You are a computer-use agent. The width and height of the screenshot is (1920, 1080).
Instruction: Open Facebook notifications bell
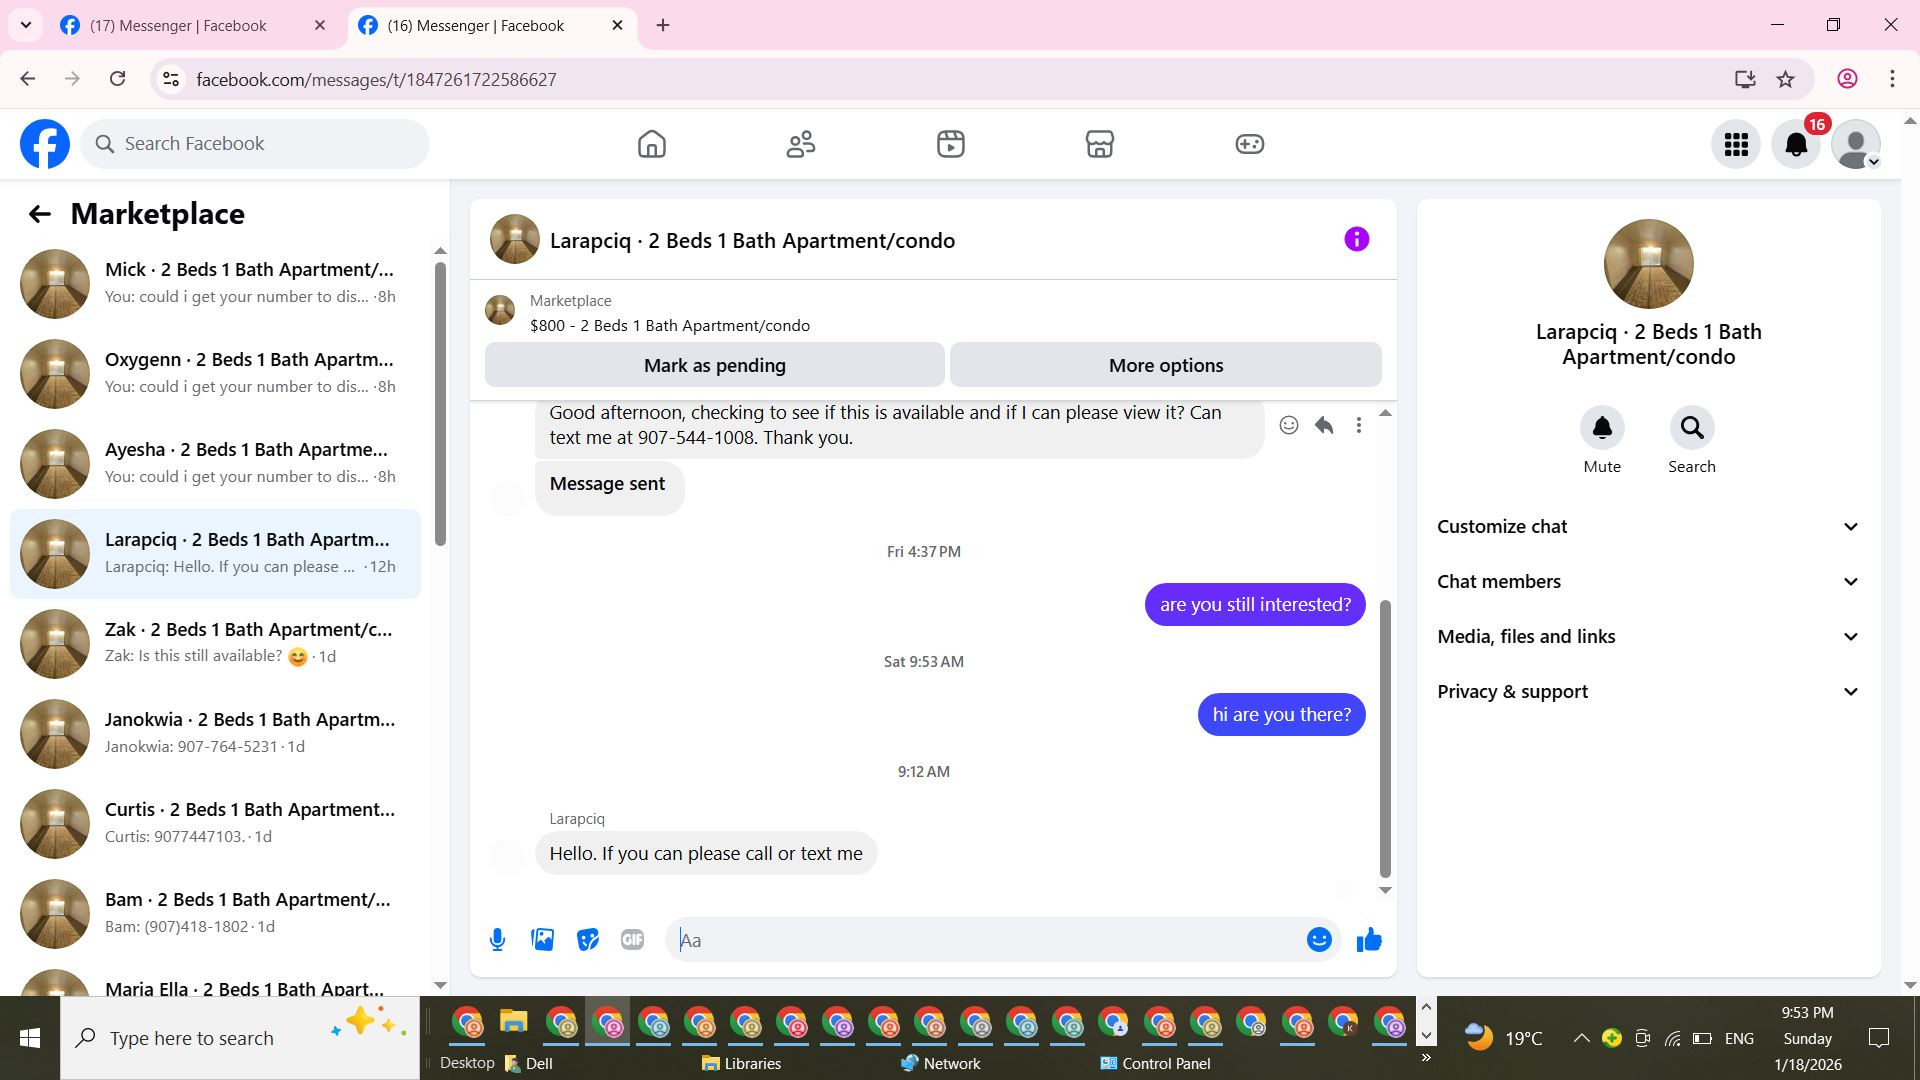[x=1795, y=144]
